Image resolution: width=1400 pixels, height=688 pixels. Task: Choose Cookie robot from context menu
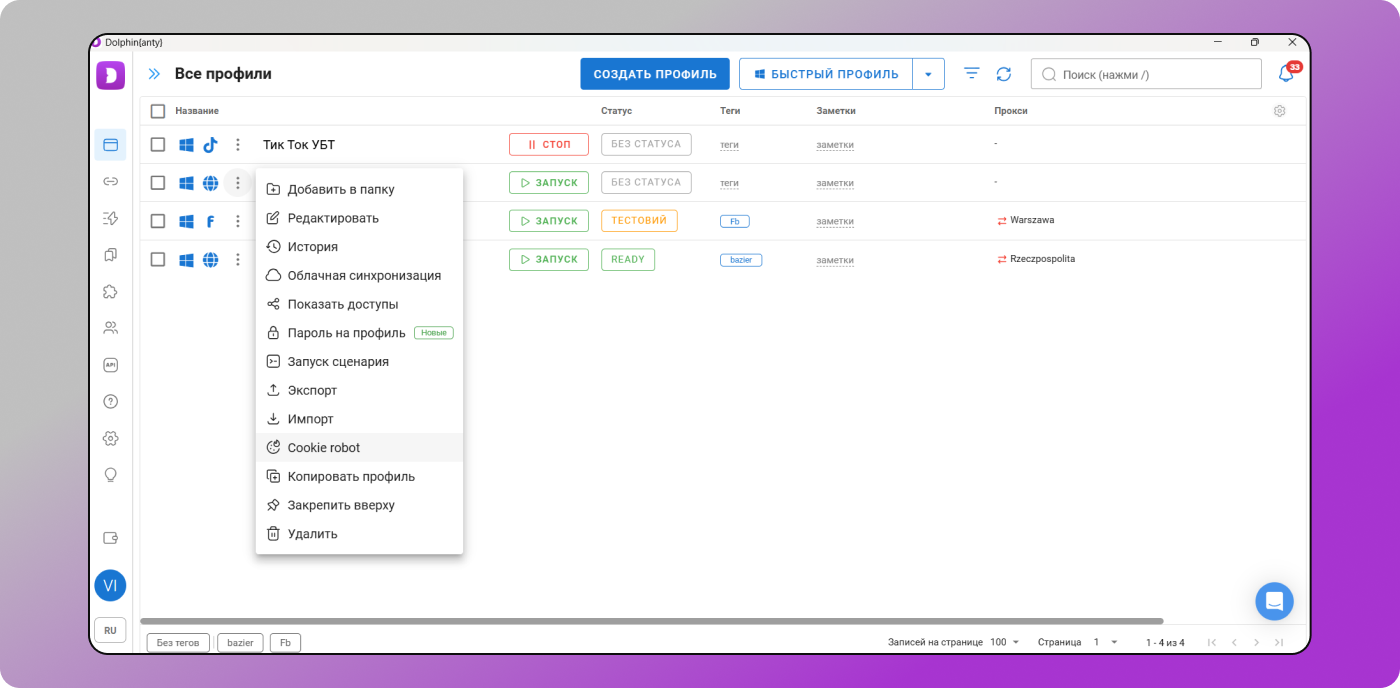click(x=324, y=448)
